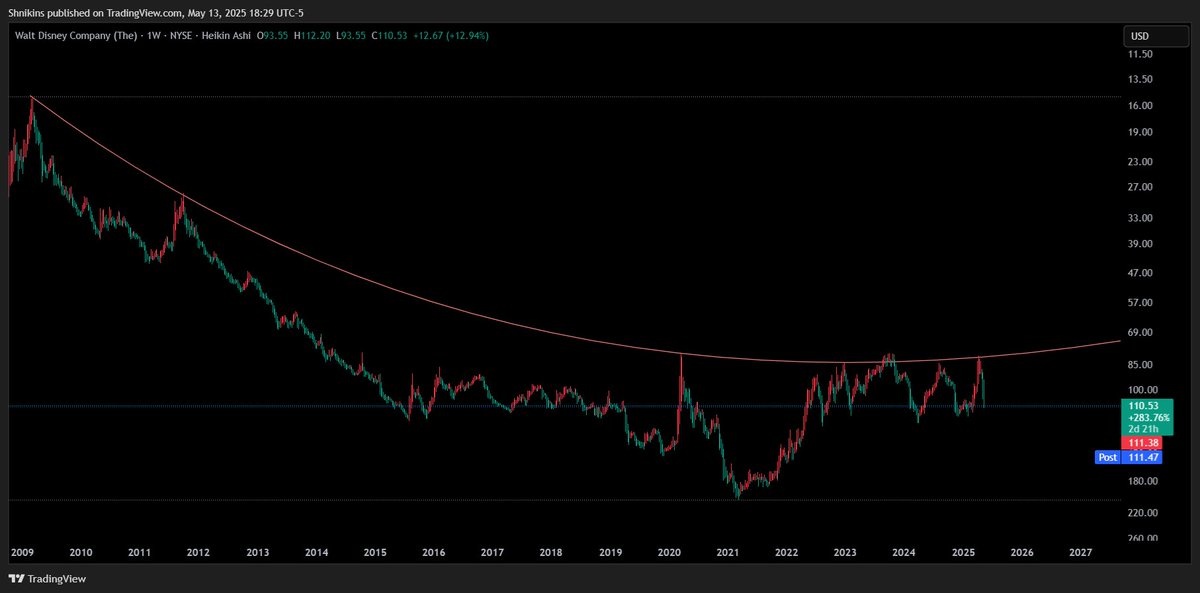This screenshot has width=1200, height=593.
Task: Click the close value C110.53
Action: 391,36
